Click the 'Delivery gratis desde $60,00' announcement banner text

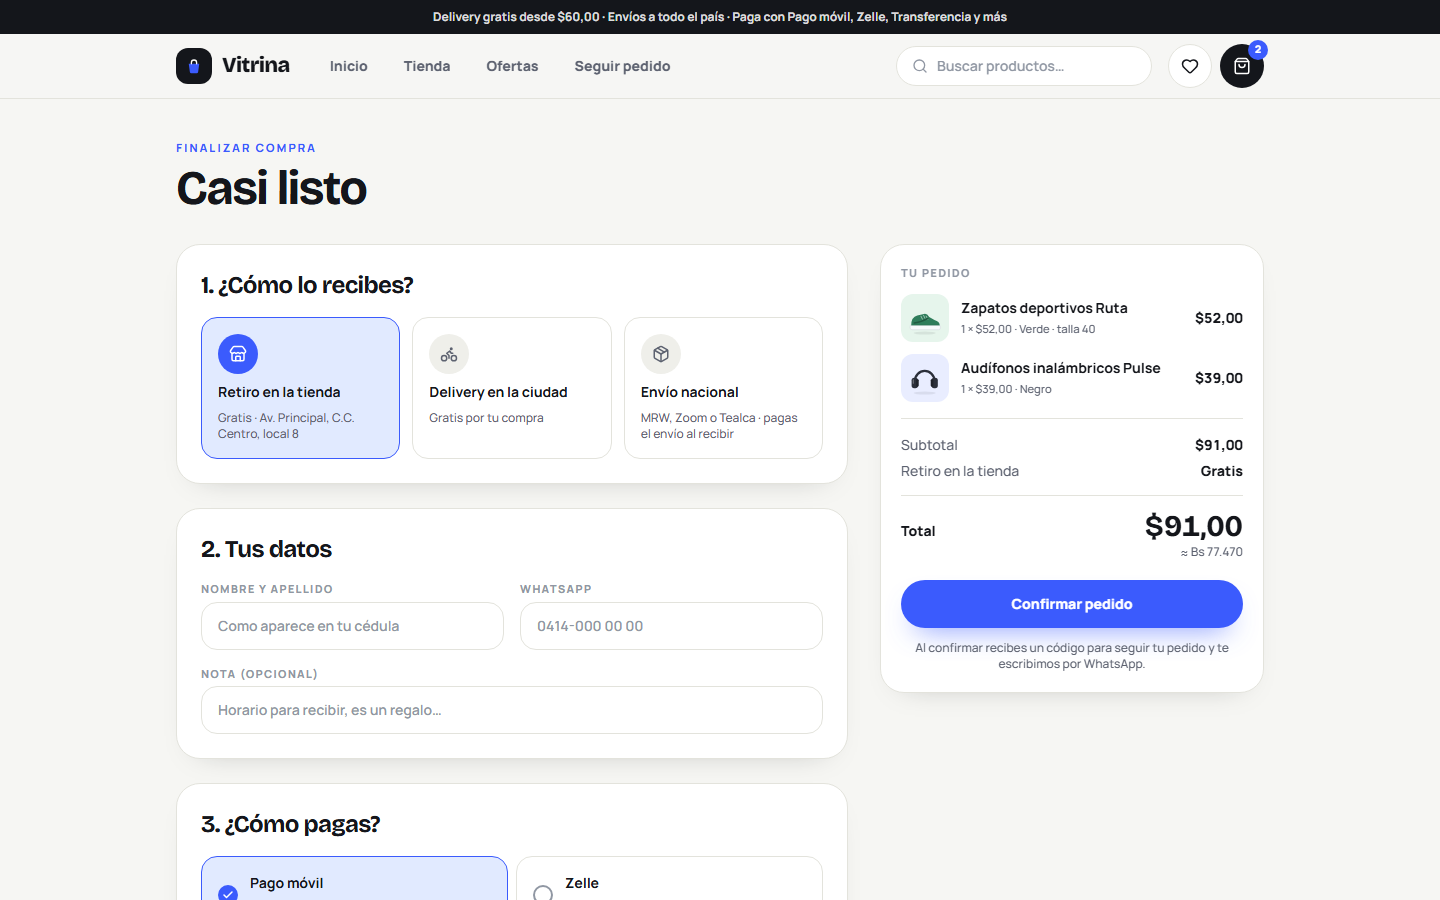click(x=720, y=17)
